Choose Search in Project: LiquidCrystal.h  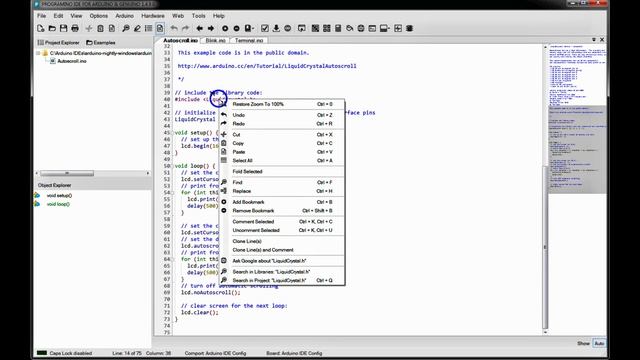[x=282, y=280]
